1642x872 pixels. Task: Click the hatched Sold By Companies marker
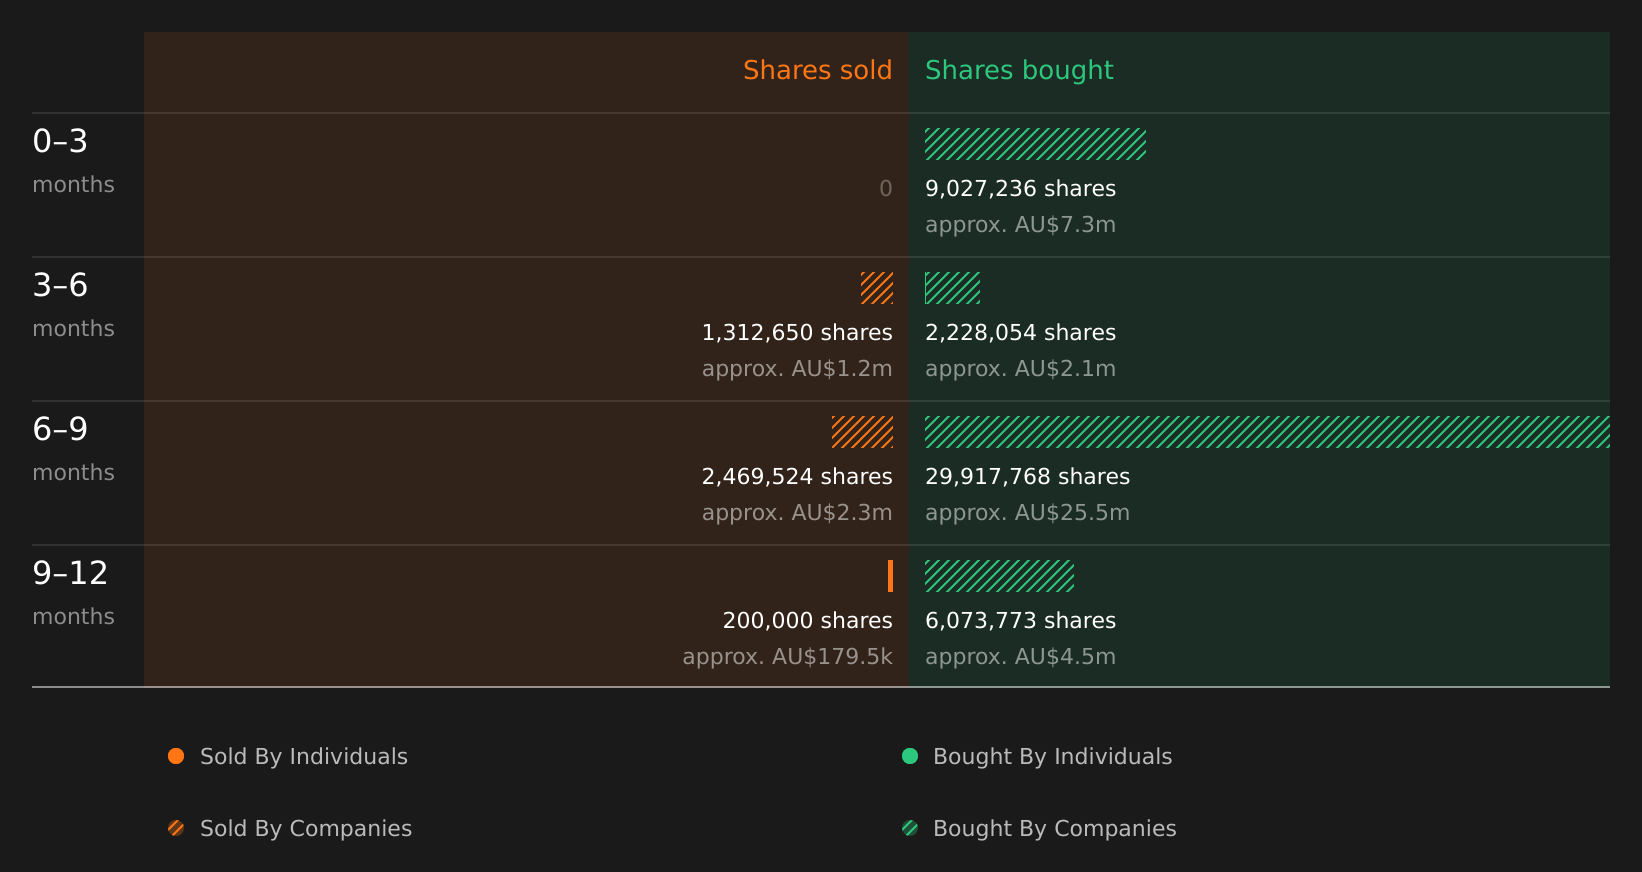click(176, 828)
